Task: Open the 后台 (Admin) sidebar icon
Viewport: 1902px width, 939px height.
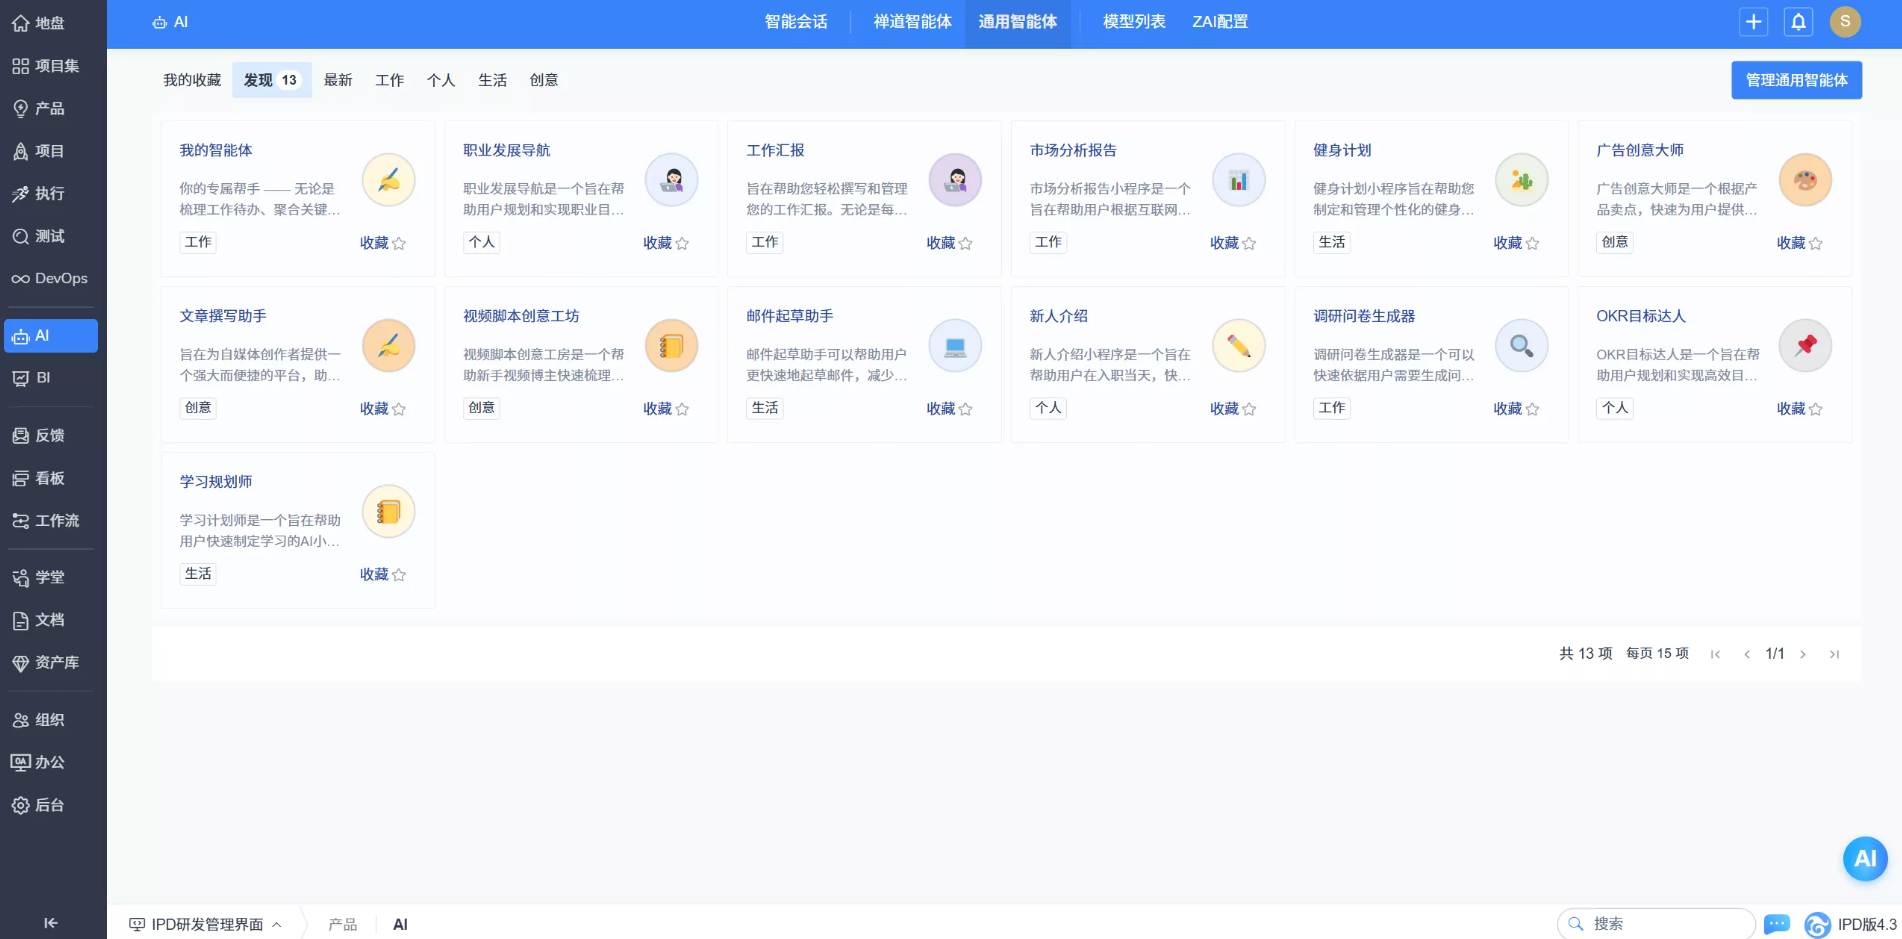Action: click(x=42, y=804)
